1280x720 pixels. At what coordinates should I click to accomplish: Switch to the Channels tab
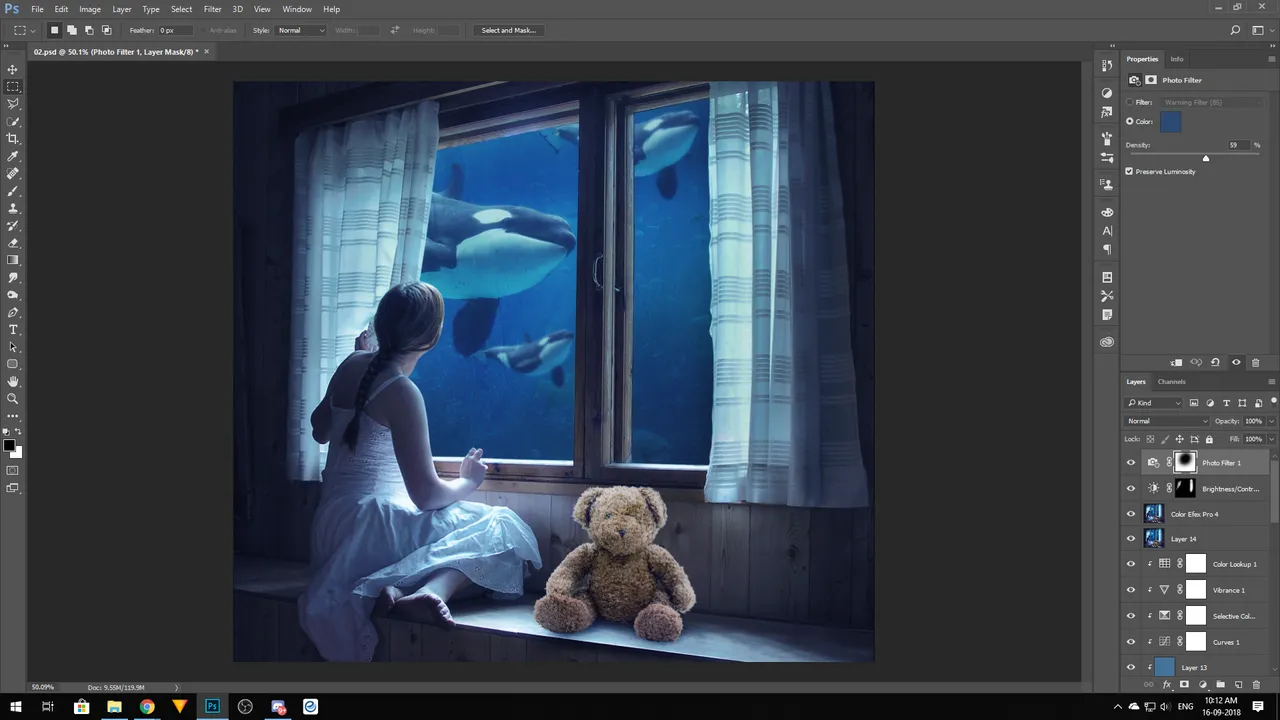[x=1171, y=382]
